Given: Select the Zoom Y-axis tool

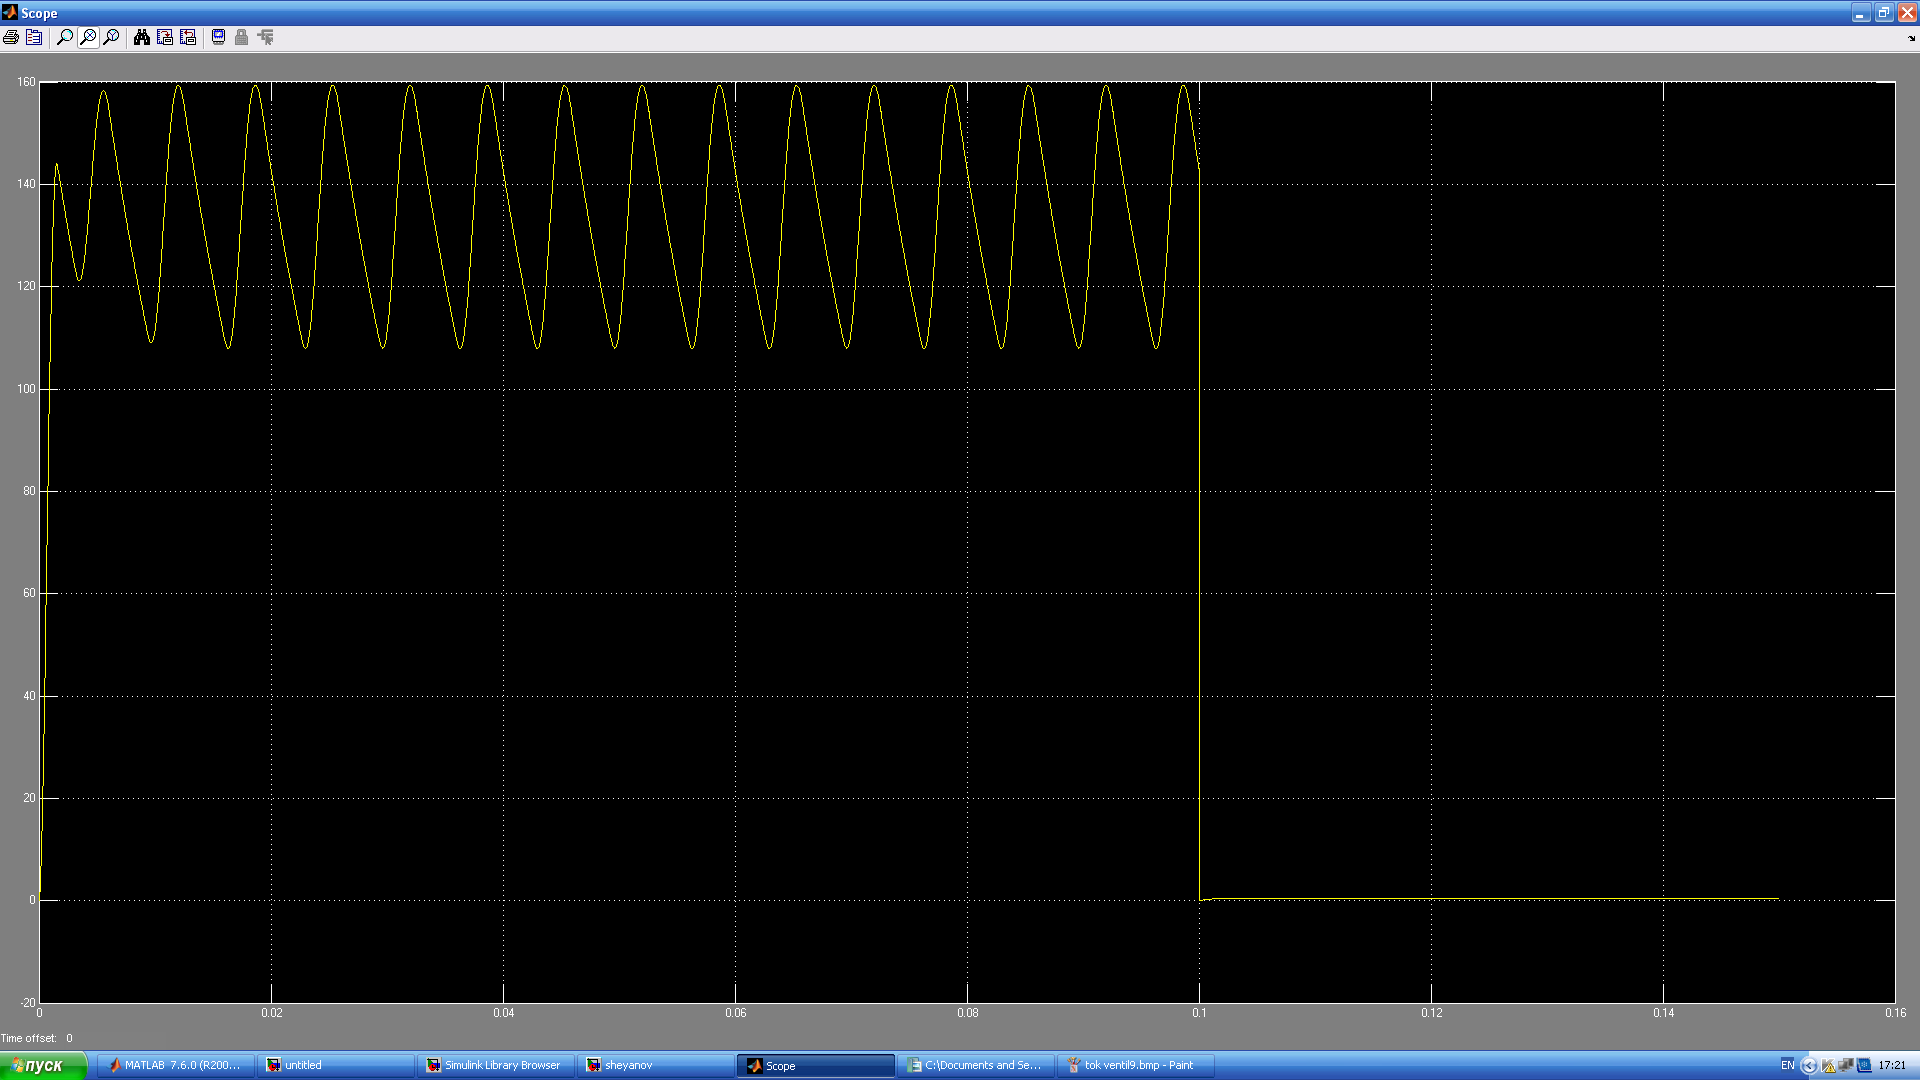Looking at the screenshot, I should (x=111, y=37).
